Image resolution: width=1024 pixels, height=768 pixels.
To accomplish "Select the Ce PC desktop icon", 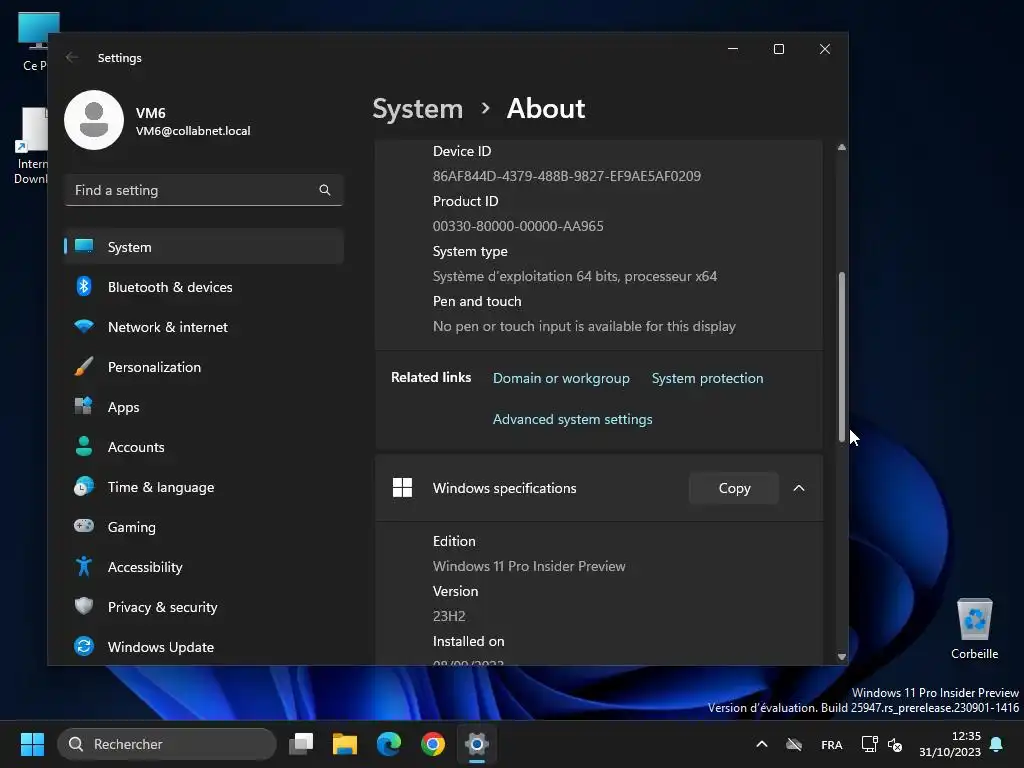I will [x=34, y=40].
